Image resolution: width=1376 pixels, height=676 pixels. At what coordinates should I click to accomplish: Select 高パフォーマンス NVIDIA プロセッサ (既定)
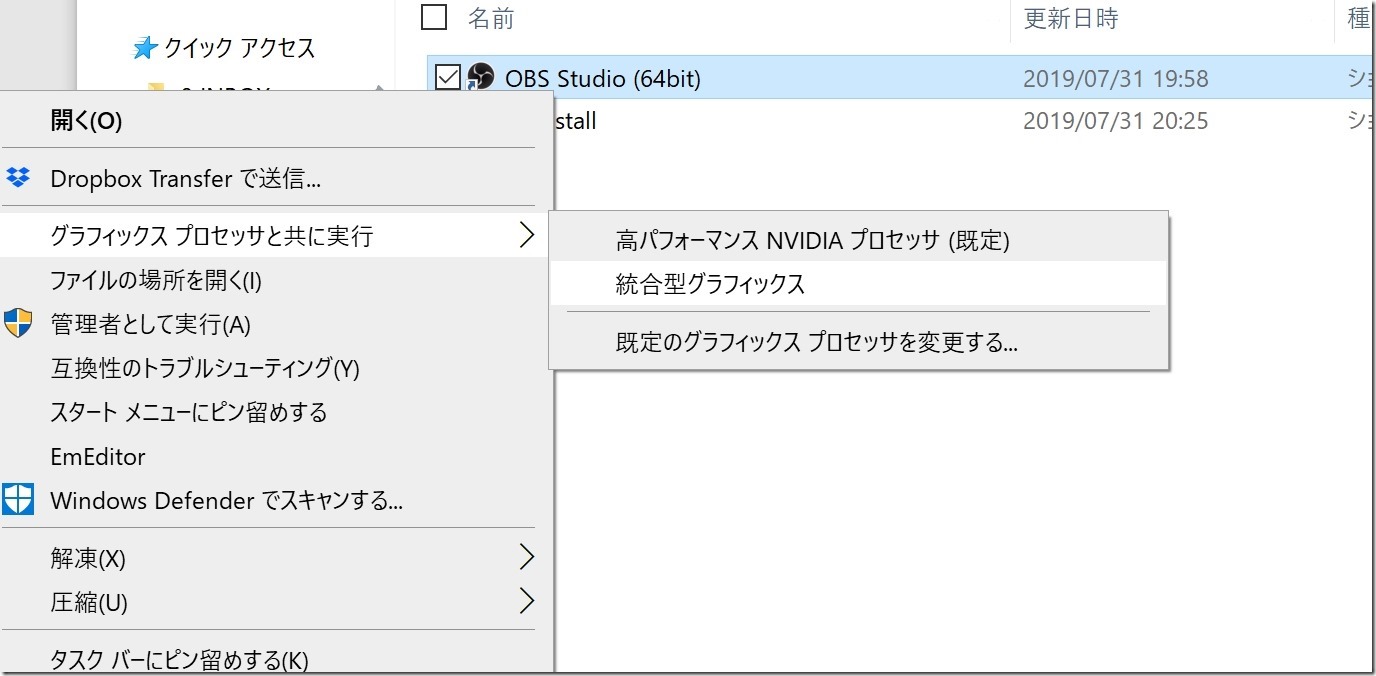[x=858, y=240]
